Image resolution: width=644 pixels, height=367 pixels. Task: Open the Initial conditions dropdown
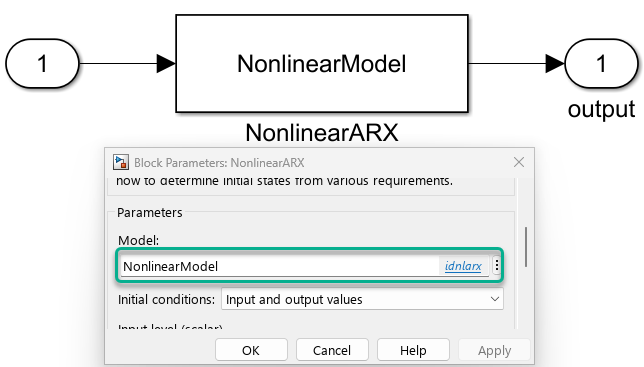(x=362, y=299)
